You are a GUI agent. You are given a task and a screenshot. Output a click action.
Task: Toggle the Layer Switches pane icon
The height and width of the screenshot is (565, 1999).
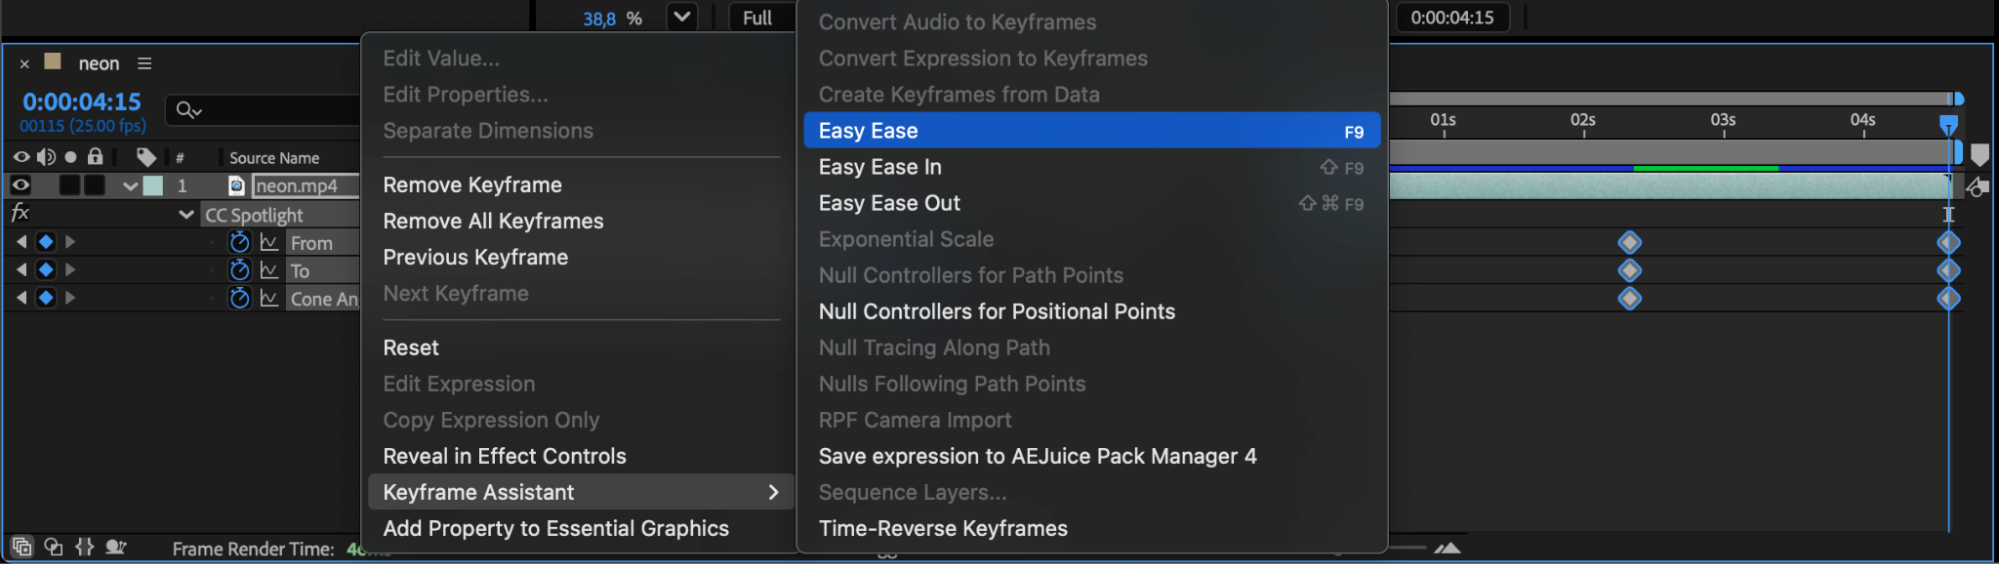[x=22, y=547]
